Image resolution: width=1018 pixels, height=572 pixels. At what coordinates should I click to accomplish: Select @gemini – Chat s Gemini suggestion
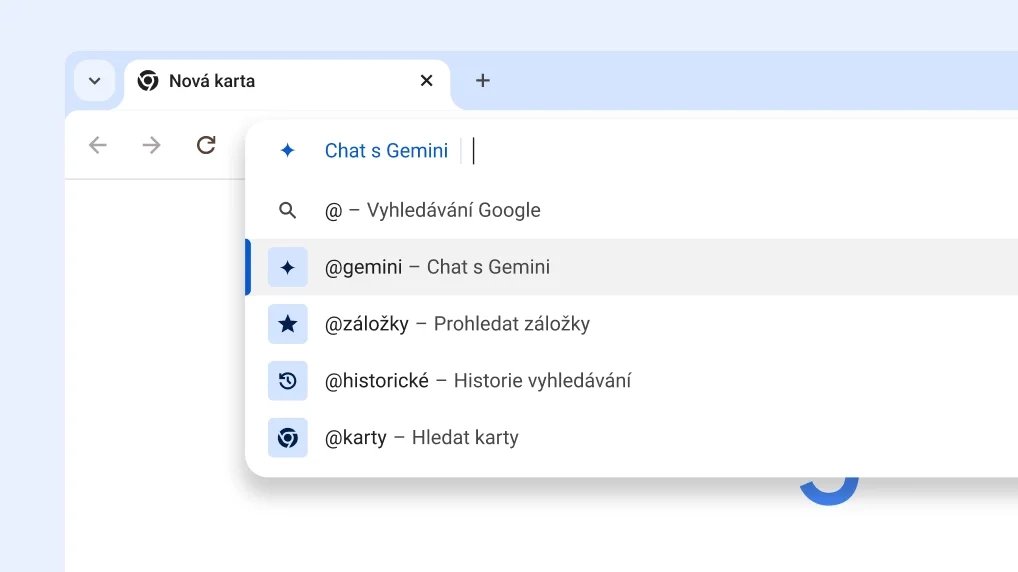438,267
